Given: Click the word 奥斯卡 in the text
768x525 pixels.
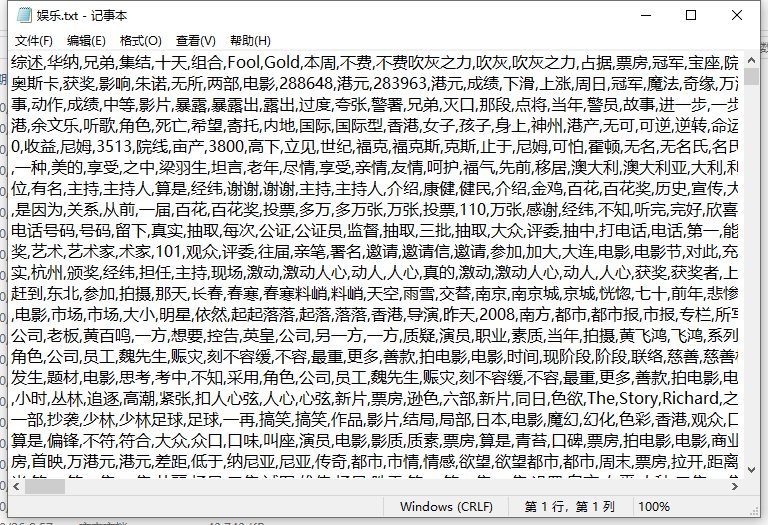Looking at the screenshot, I should point(35,84).
